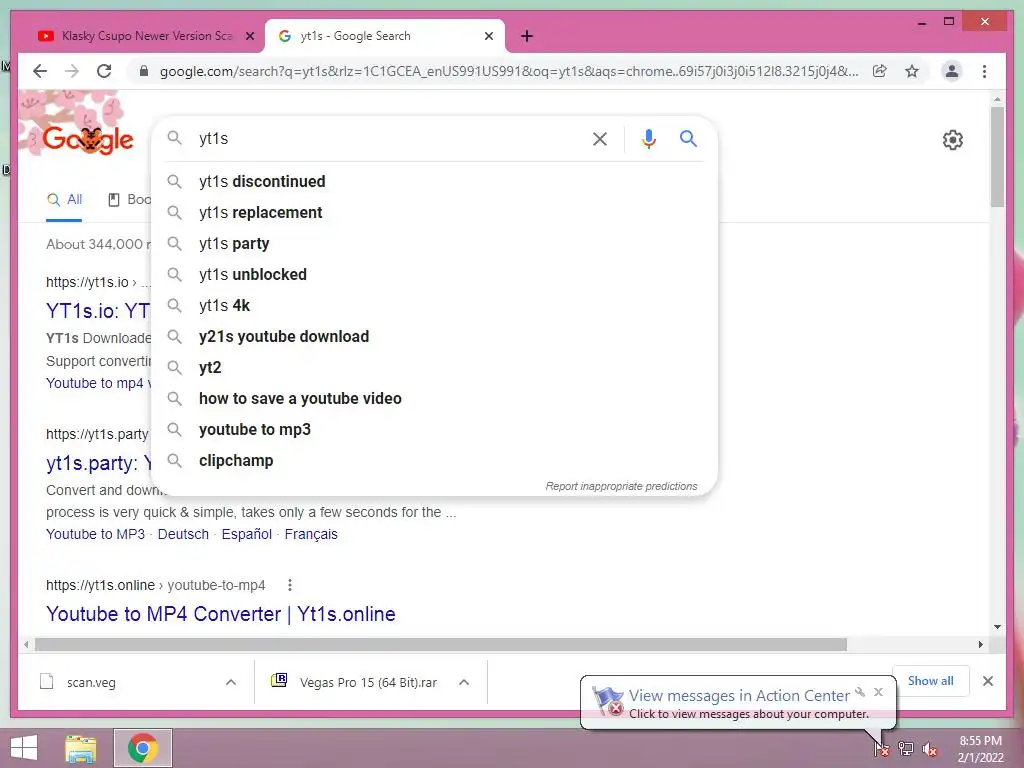Viewport: 1024px width, 768px height.
Task: Open the Chrome three-dot menu
Action: 984,71
